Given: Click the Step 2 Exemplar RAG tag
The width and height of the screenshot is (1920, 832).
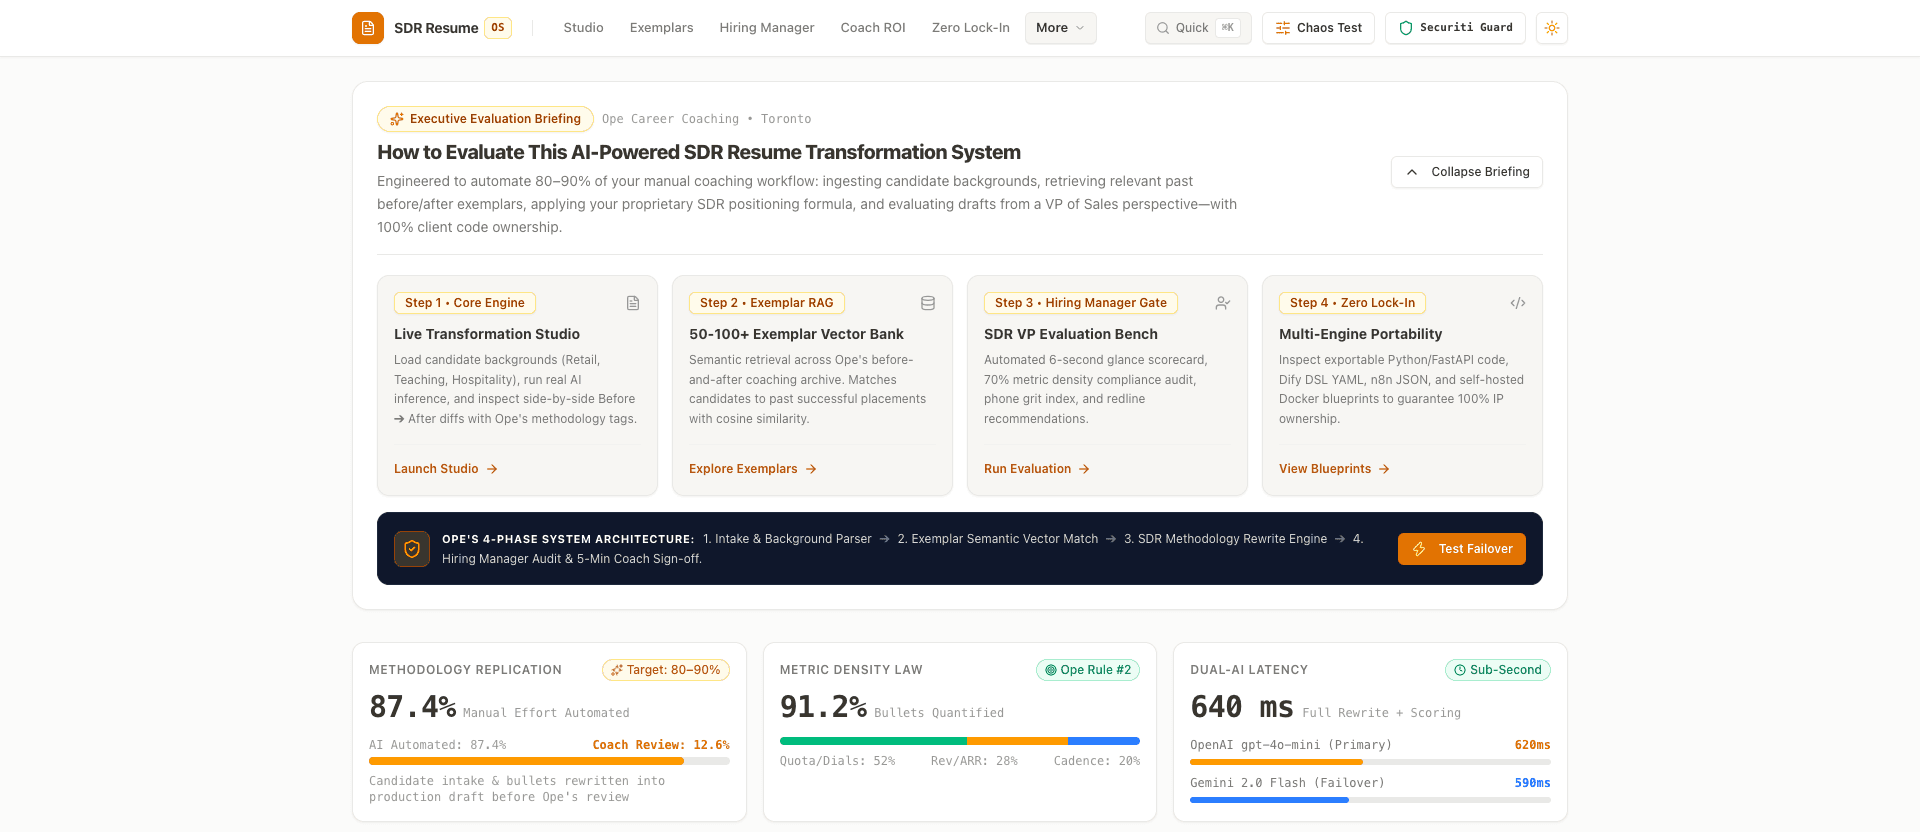Looking at the screenshot, I should (767, 303).
